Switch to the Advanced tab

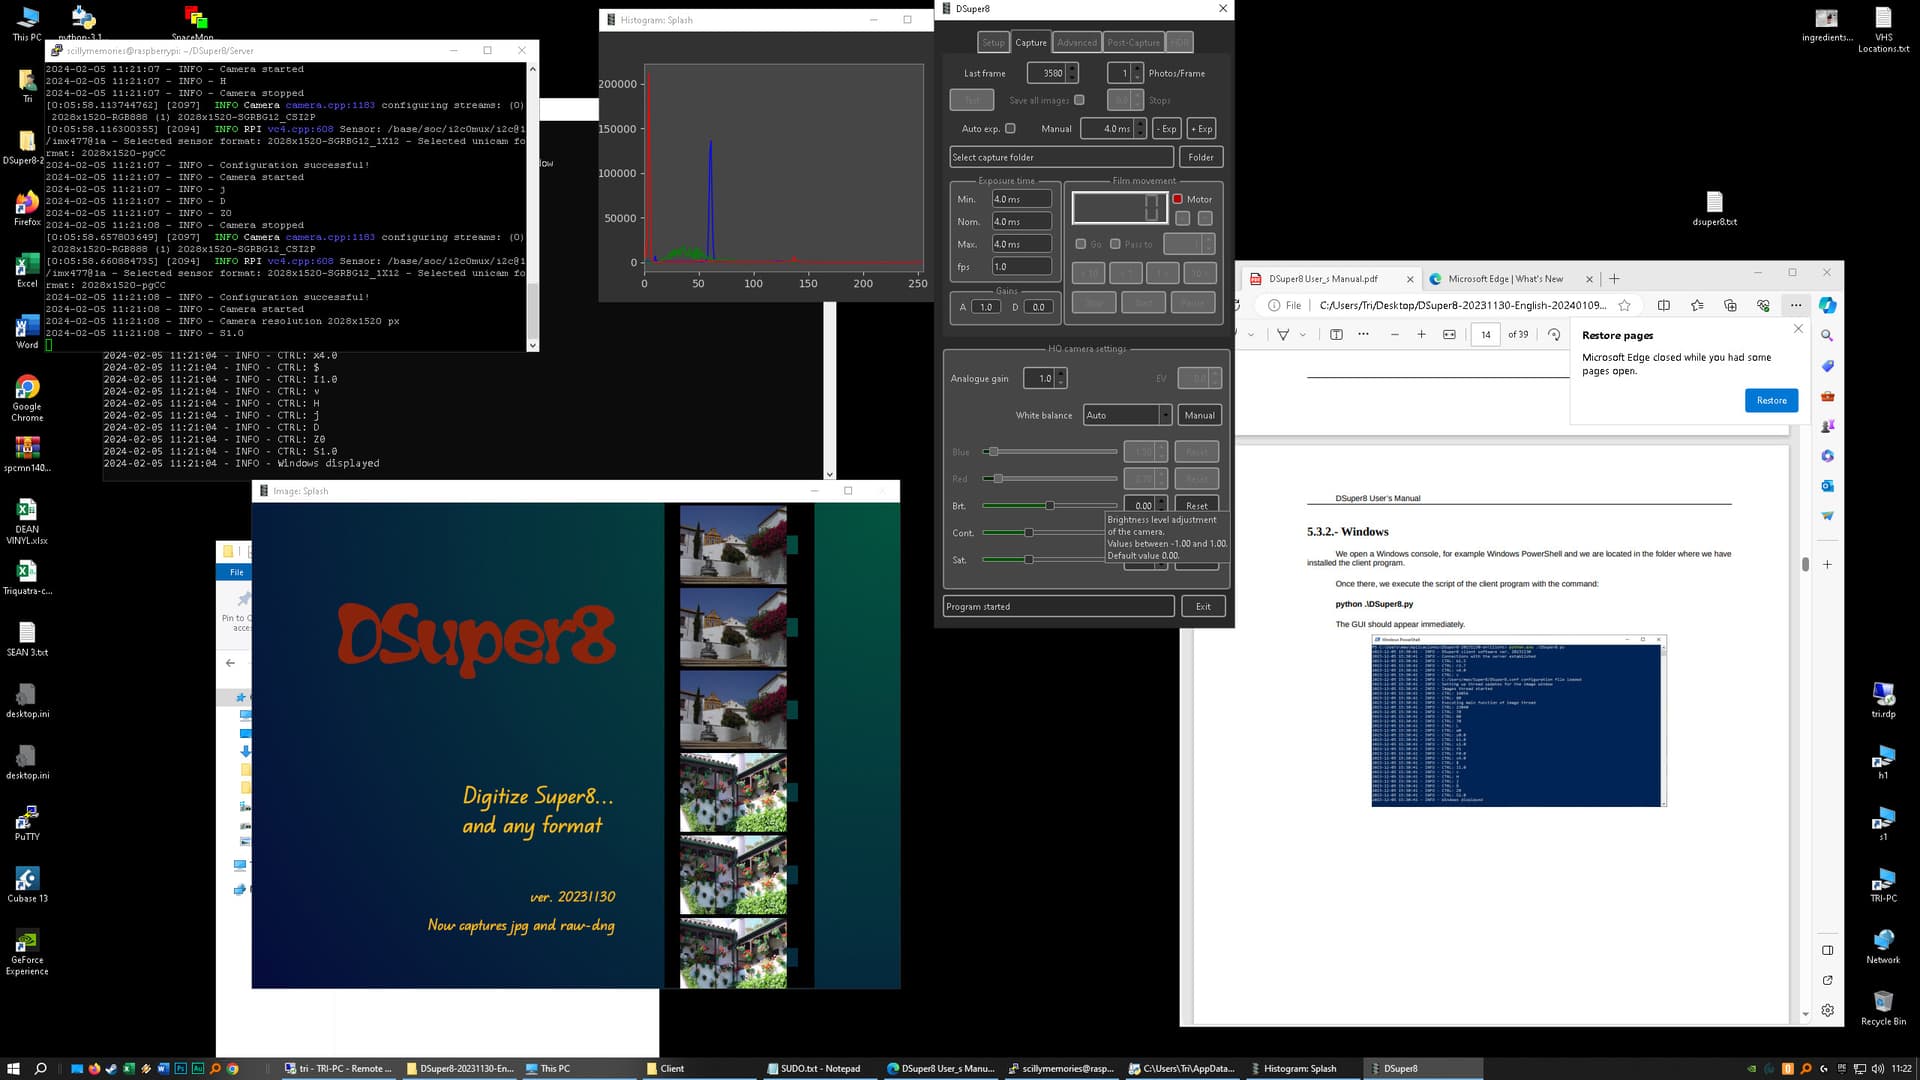point(1077,42)
